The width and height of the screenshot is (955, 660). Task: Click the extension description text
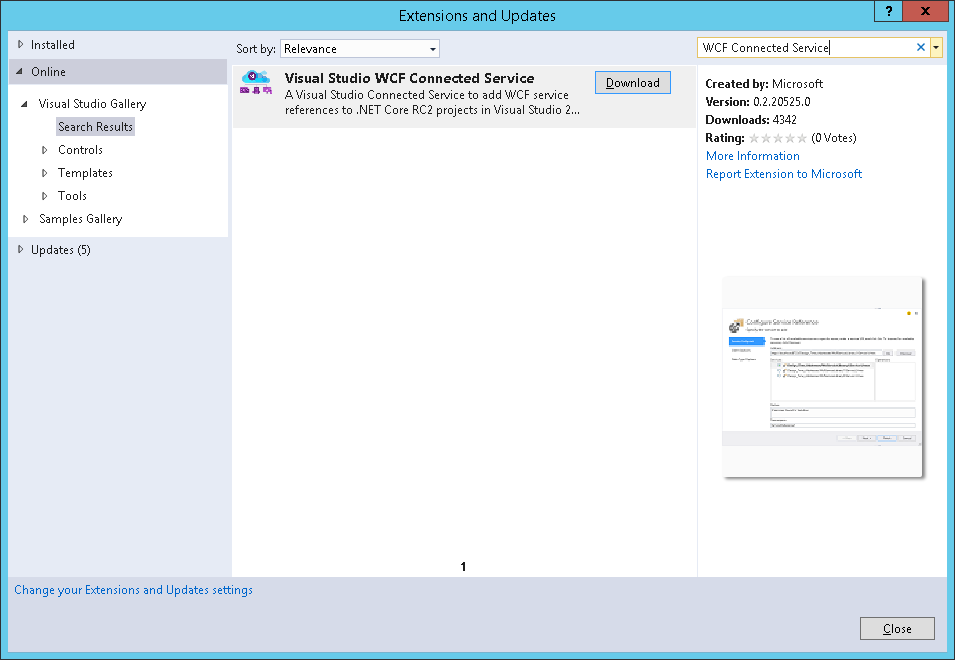(x=432, y=102)
